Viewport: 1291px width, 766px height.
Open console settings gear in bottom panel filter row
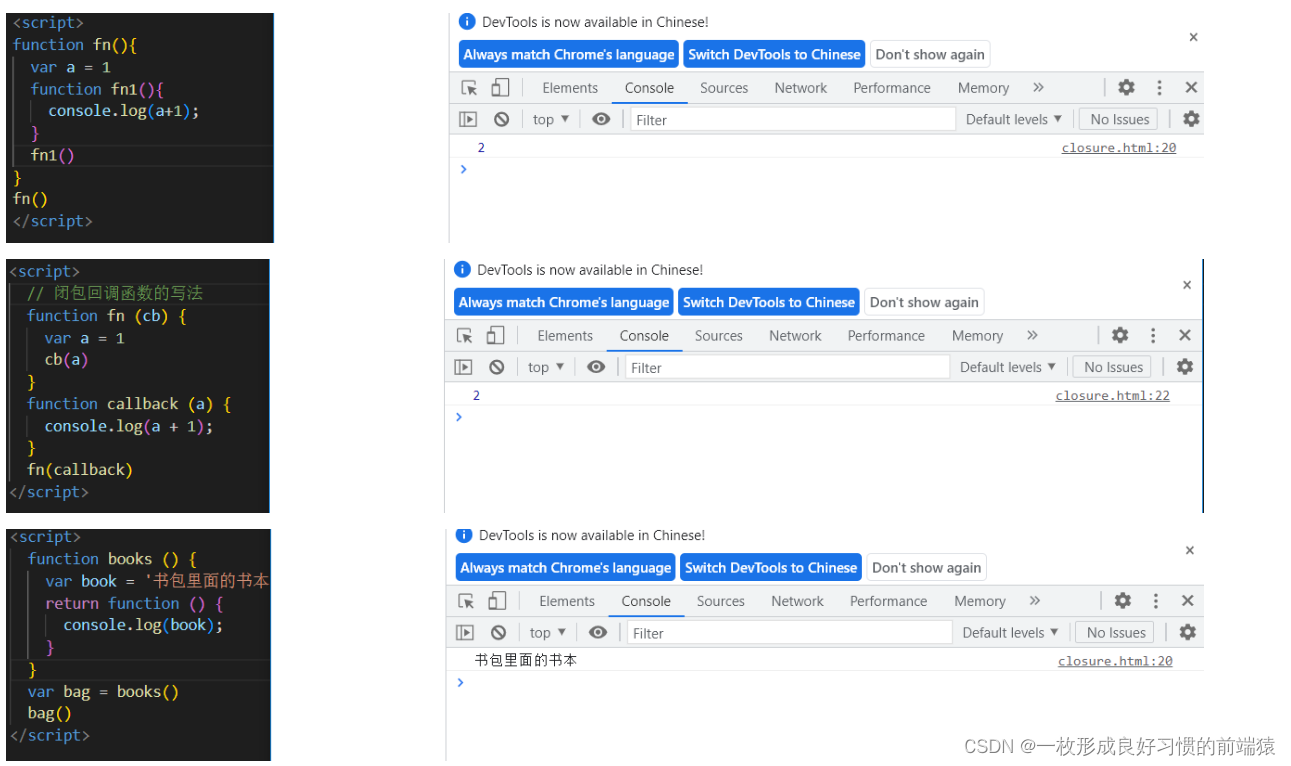click(1188, 632)
